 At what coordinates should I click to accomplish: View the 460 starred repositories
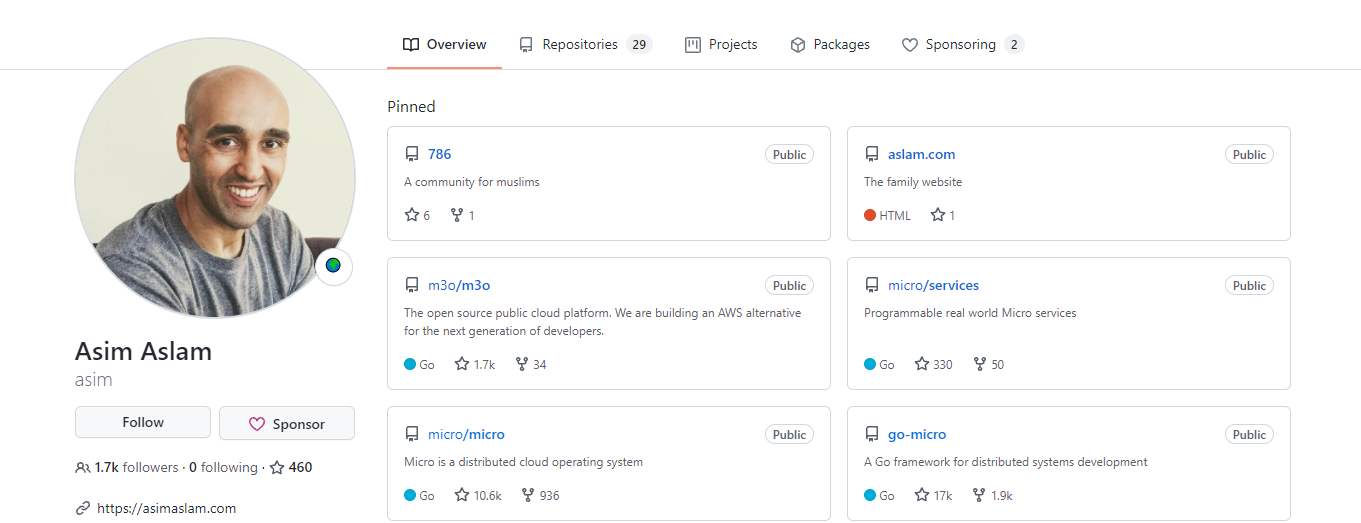(291, 467)
